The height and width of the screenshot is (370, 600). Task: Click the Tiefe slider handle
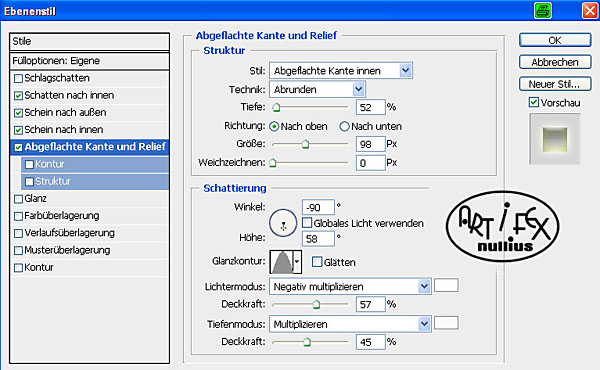(276, 108)
